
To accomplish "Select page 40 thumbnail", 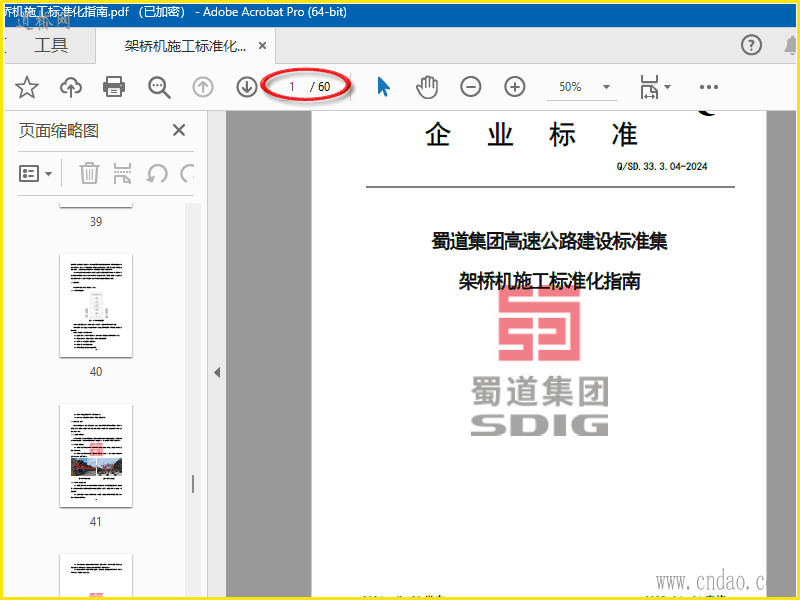I will coord(96,306).
